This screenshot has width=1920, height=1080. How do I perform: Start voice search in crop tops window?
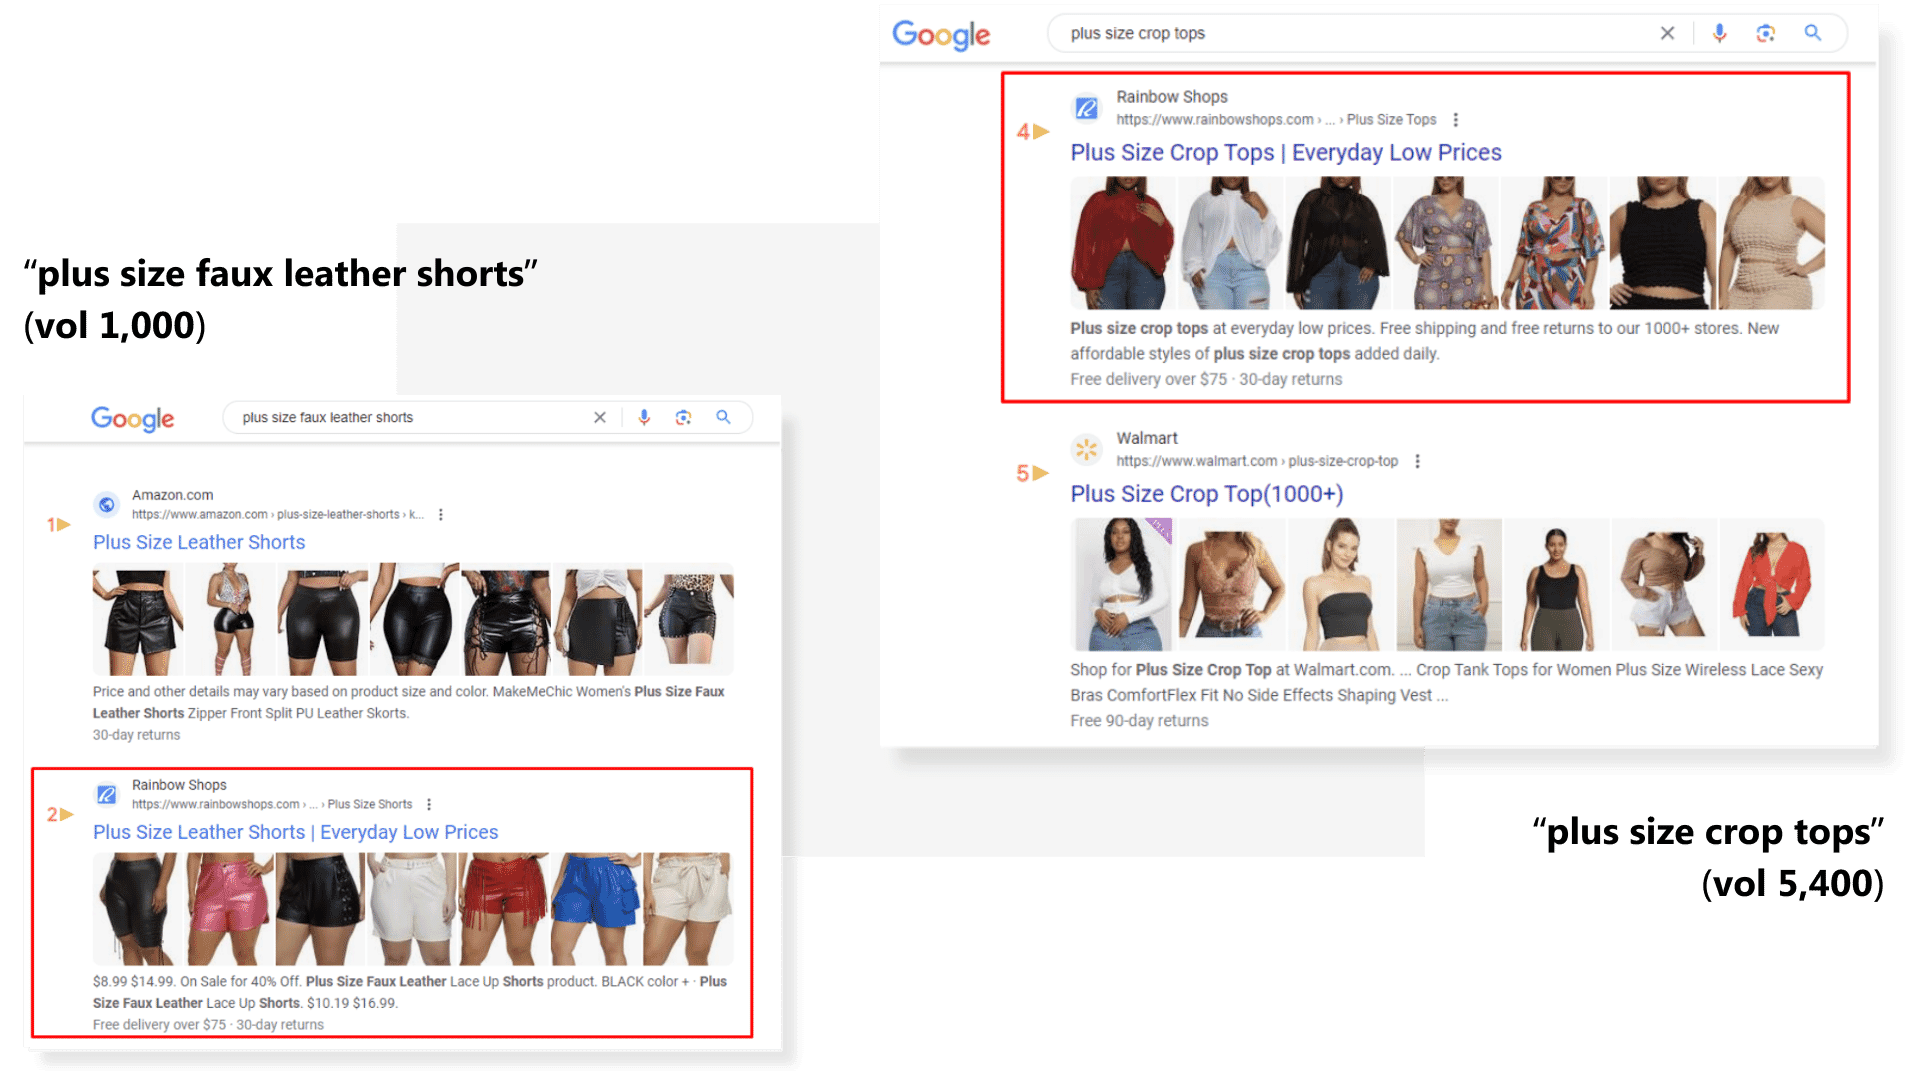[1719, 33]
